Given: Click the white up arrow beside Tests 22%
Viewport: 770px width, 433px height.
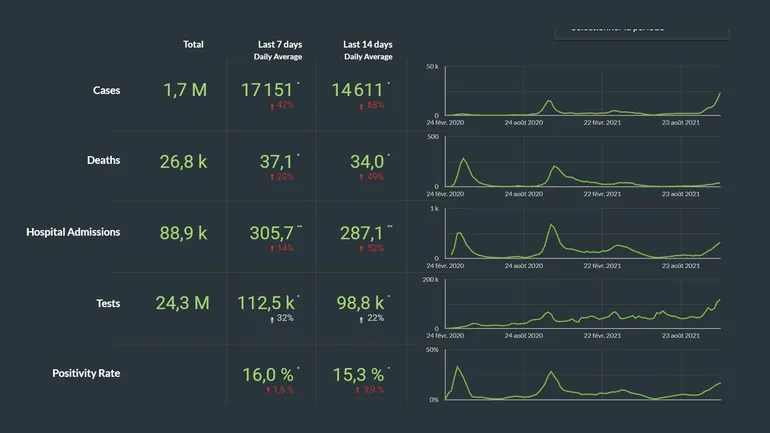Looking at the screenshot, I should (x=361, y=318).
